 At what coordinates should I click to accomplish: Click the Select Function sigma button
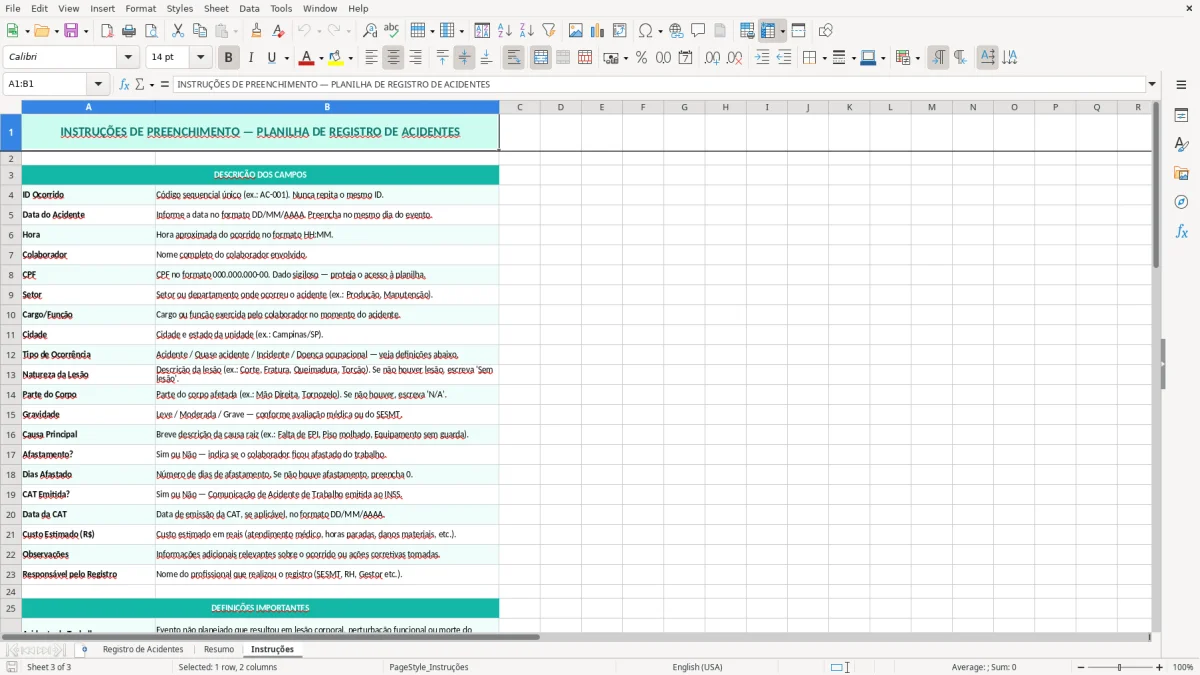click(140, 84)
